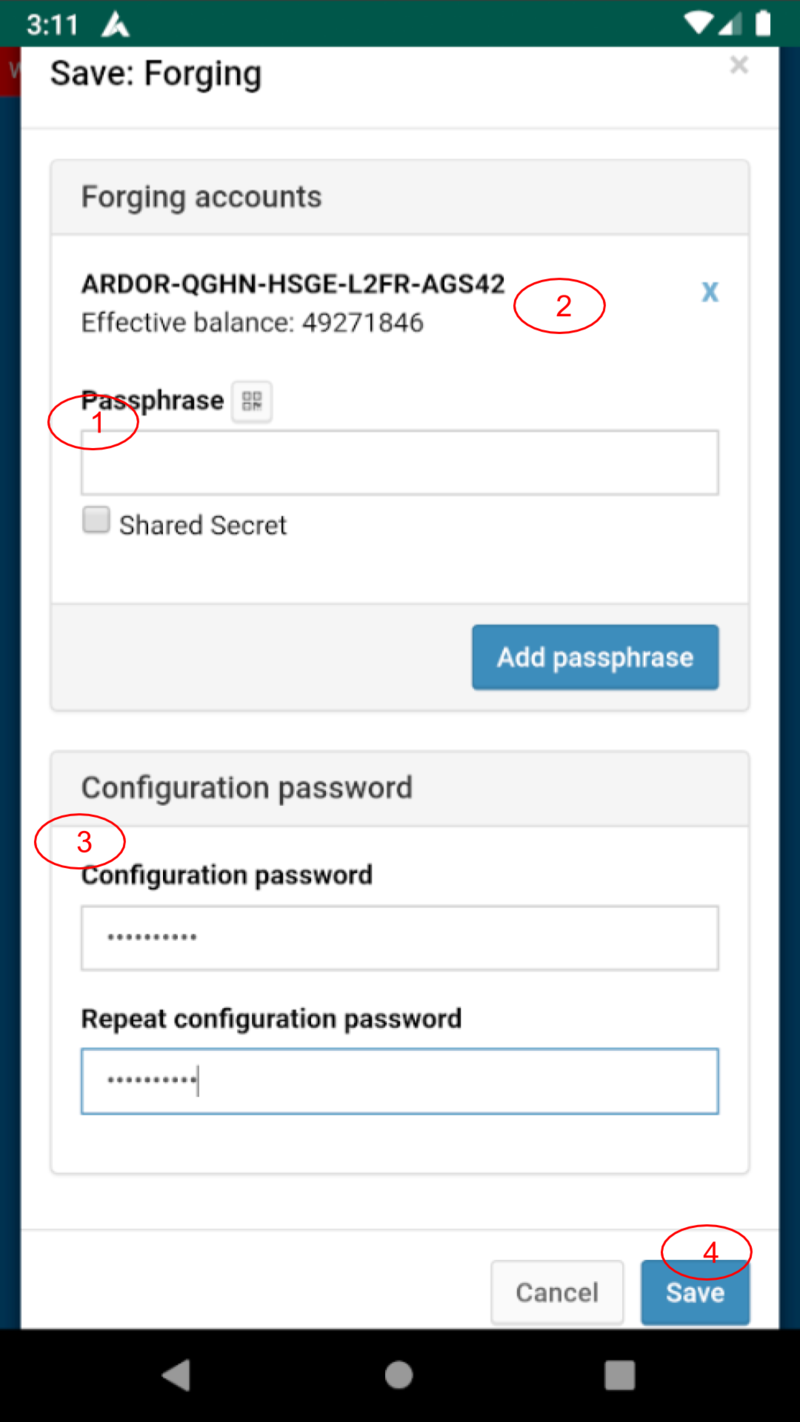Tap the Repeat configuration password field
Image resolution: width=800 pixels, height=1422 pixels.
click(x=400, y=1080)
